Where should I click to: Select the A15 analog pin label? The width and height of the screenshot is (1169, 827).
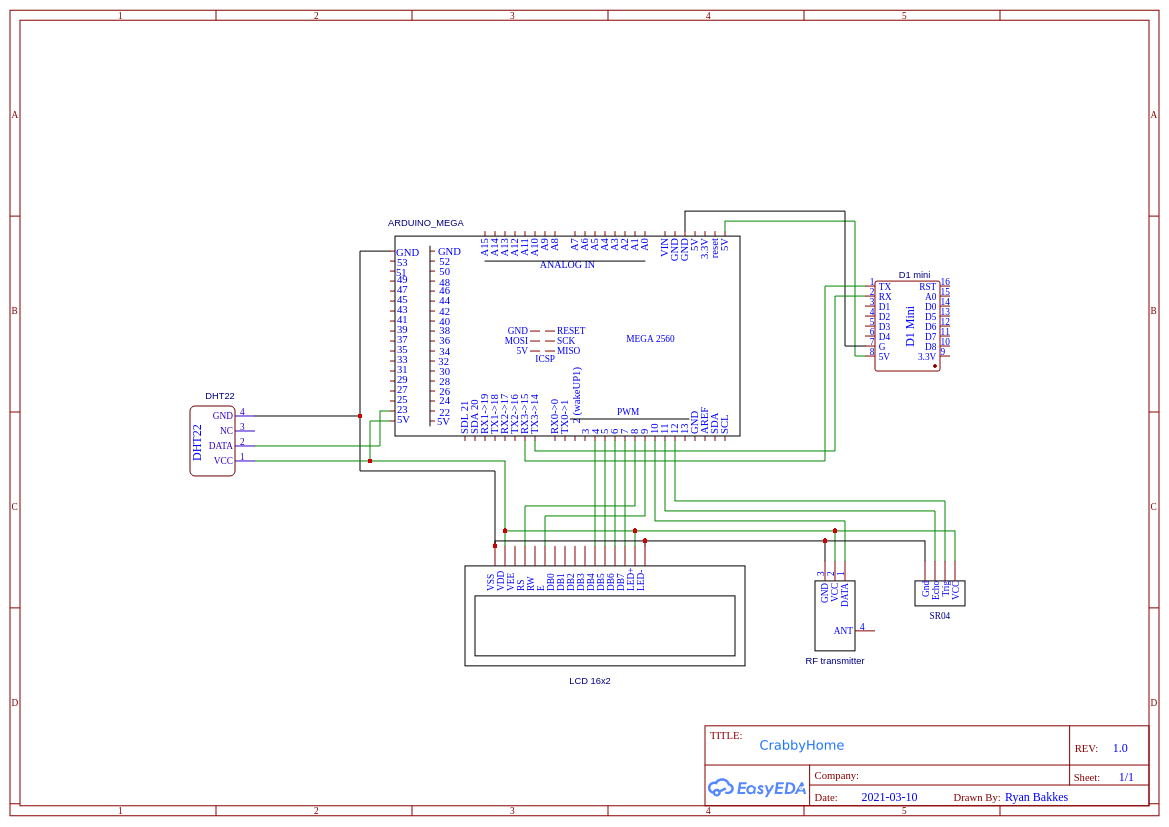[485, 248]
